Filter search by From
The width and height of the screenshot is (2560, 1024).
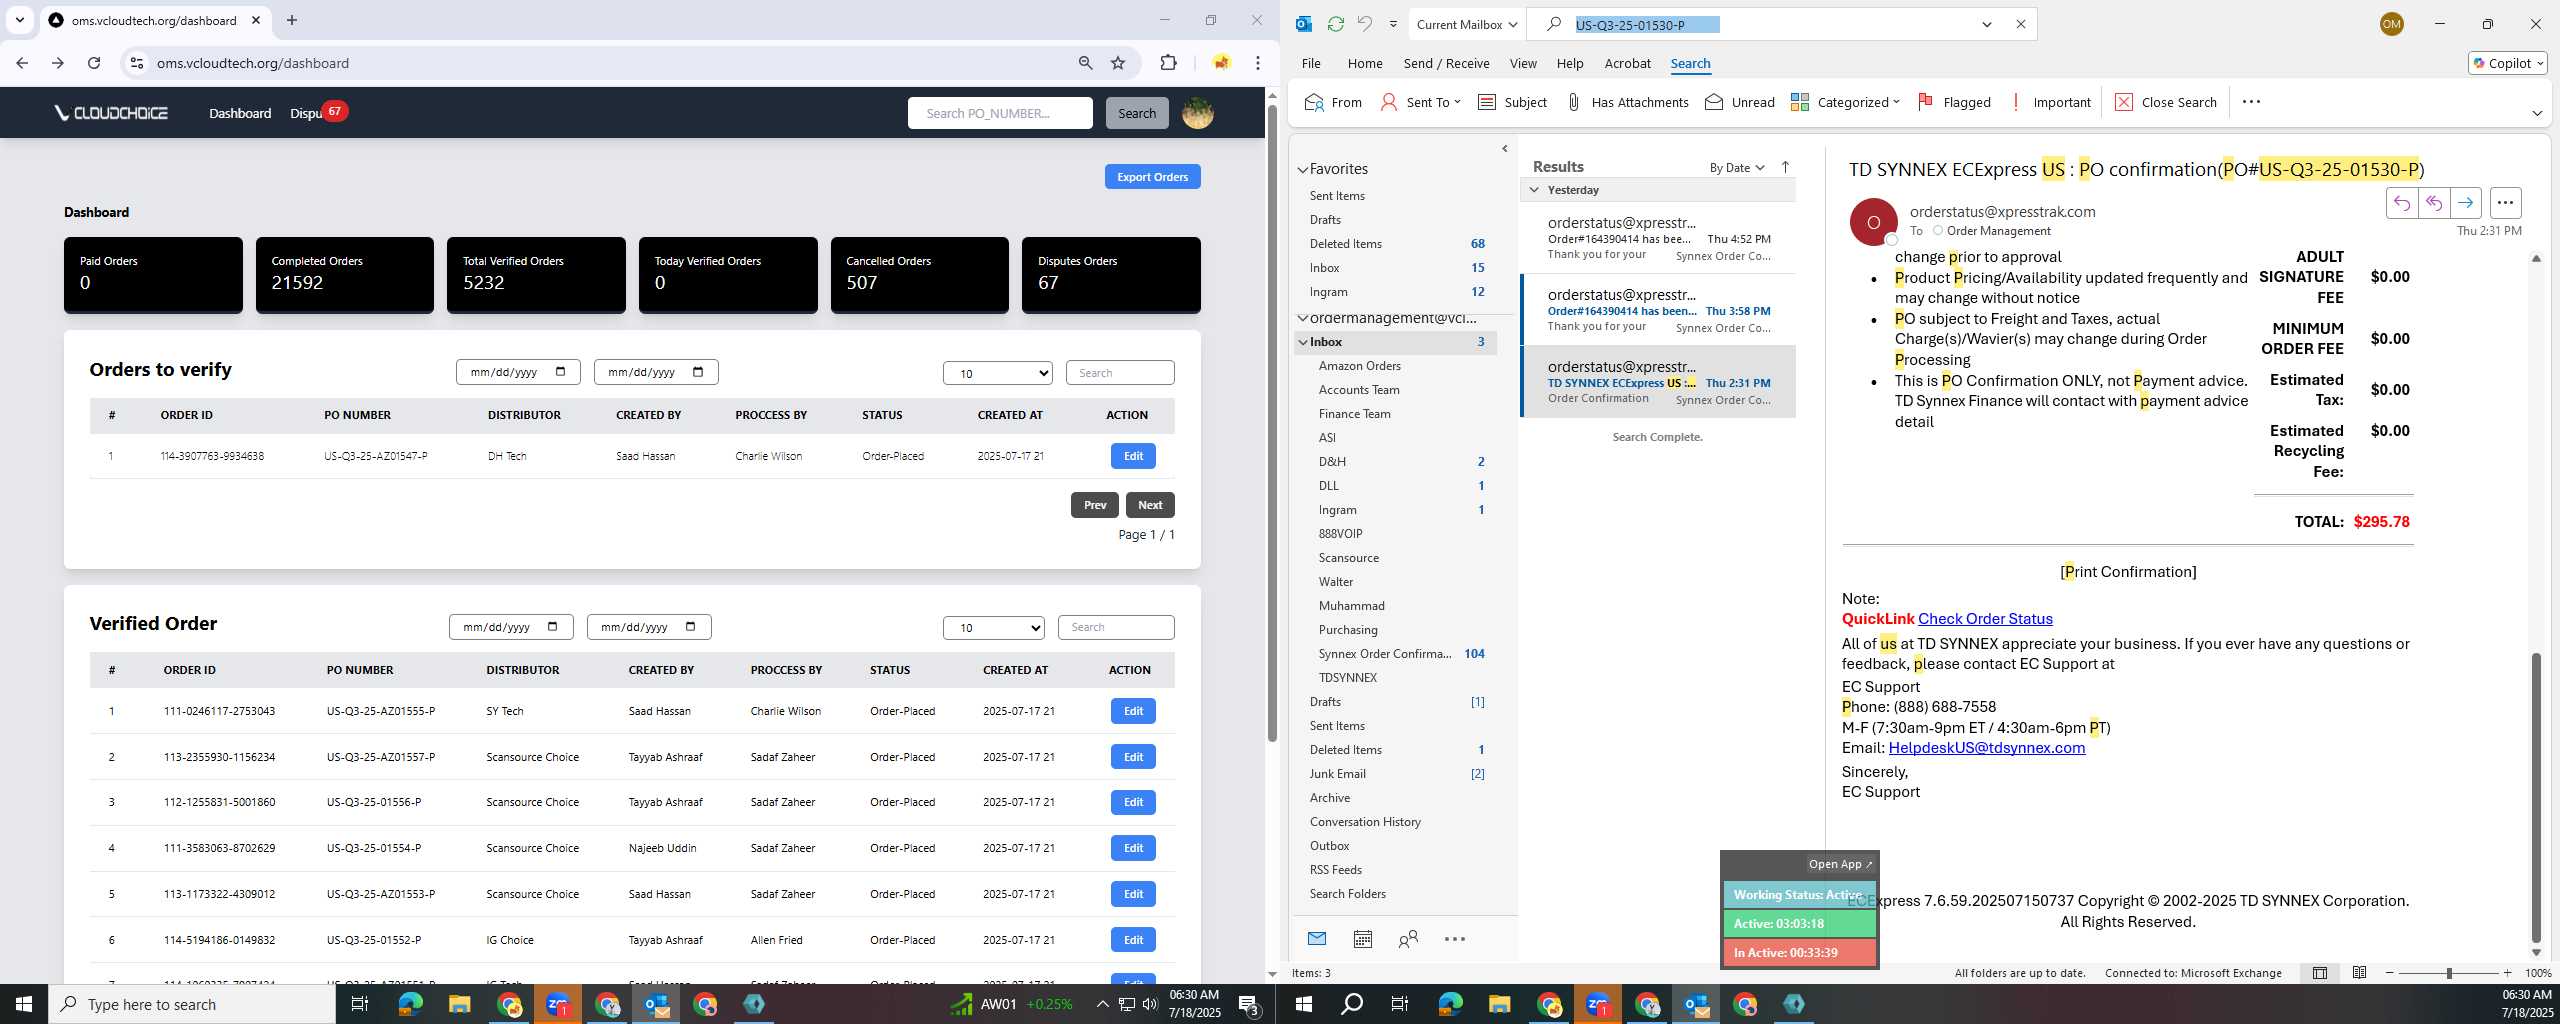click(x=1333, y=102)
